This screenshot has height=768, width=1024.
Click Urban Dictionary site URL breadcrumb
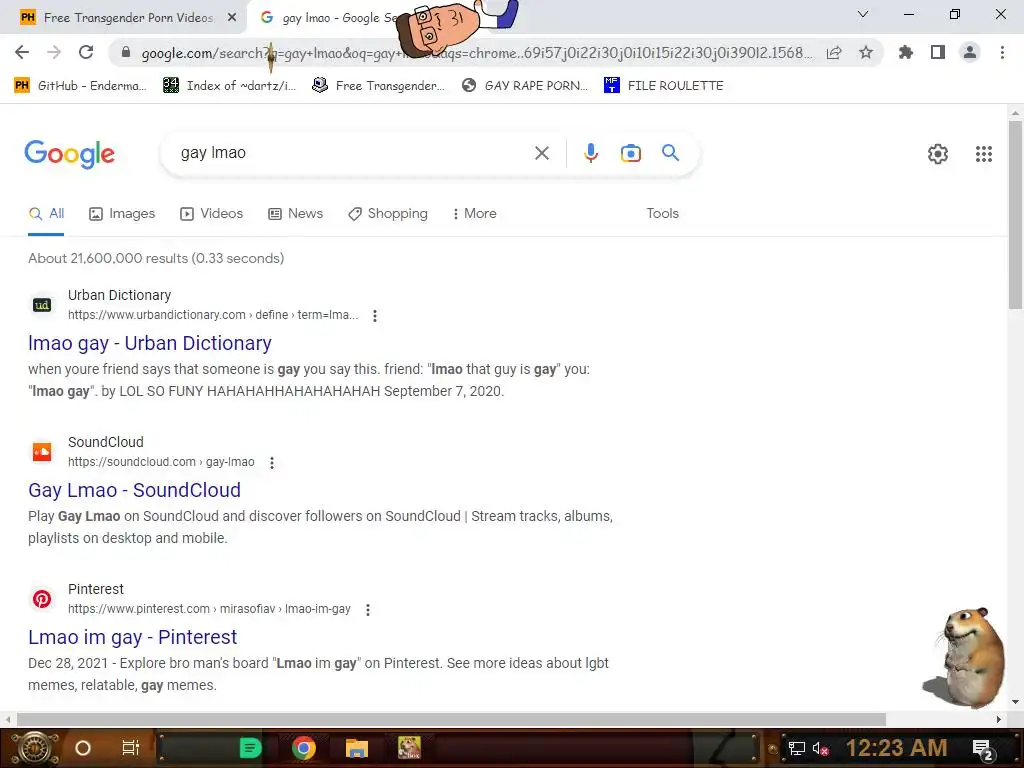tap(213, 315)
